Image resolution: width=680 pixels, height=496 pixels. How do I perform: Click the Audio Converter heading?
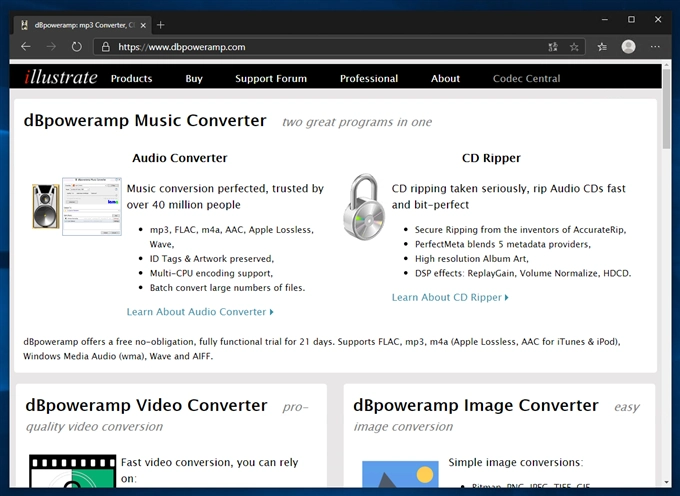(x=180, y=158)
